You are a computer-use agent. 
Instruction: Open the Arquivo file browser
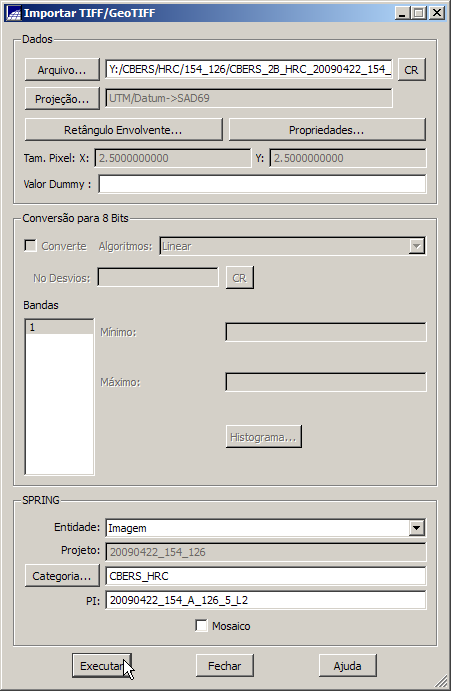point(62,70)
